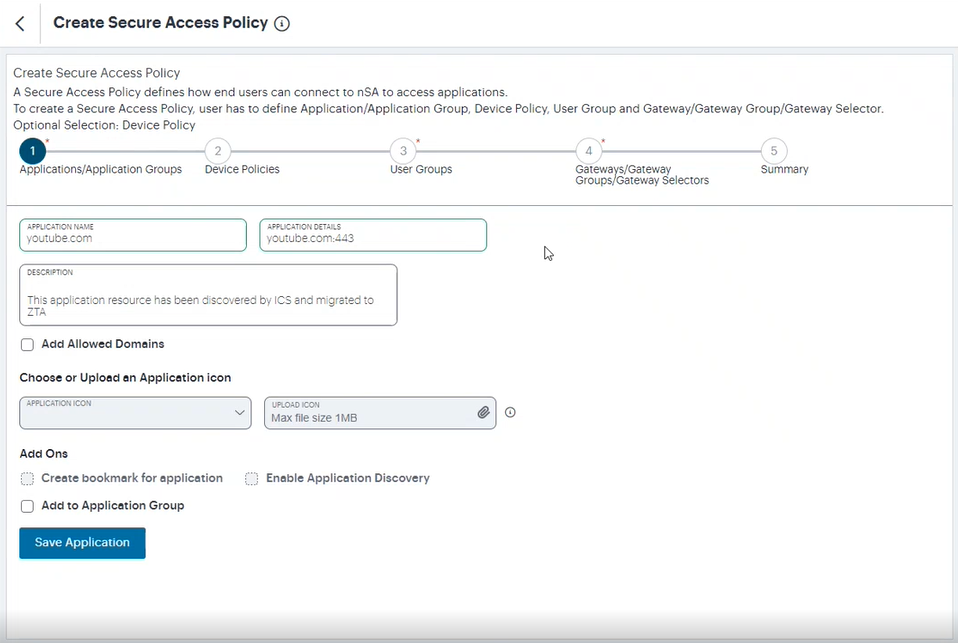Check Create bookmark for application
Viewport: 958px width, 643px height.
(27, 478)
